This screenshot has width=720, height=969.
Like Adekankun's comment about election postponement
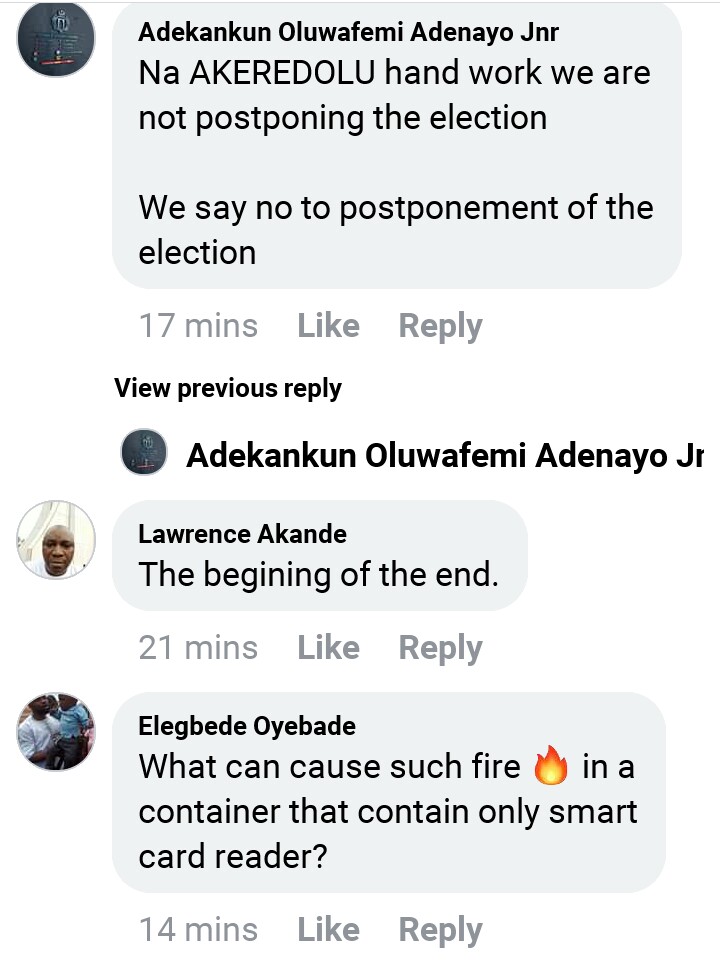pyautogui.click(x=328, y=326)
